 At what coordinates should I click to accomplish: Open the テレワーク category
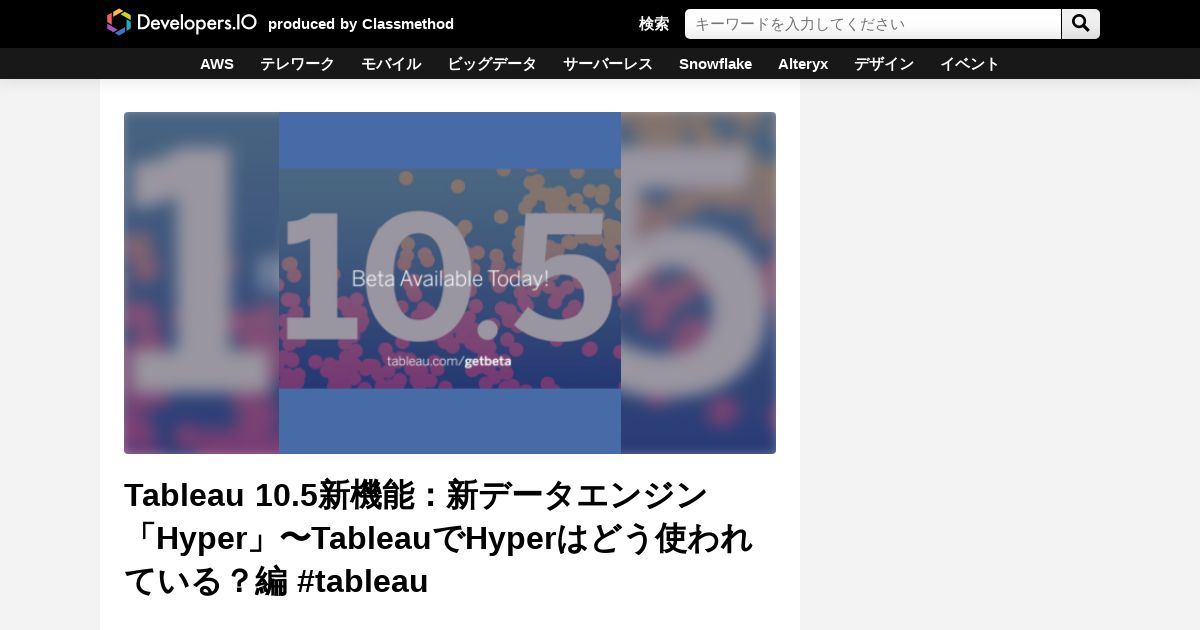(297, 64)
